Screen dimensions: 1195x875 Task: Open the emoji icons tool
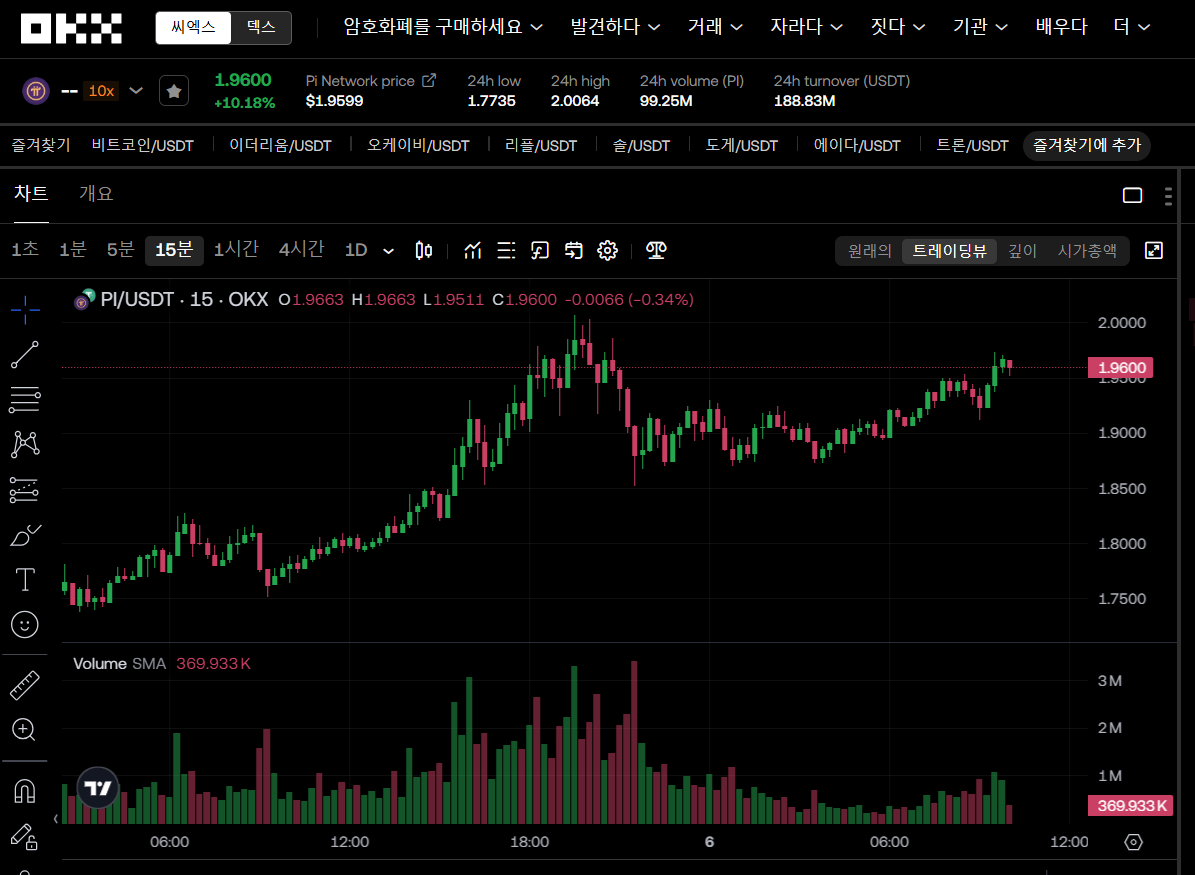(25, 625)
